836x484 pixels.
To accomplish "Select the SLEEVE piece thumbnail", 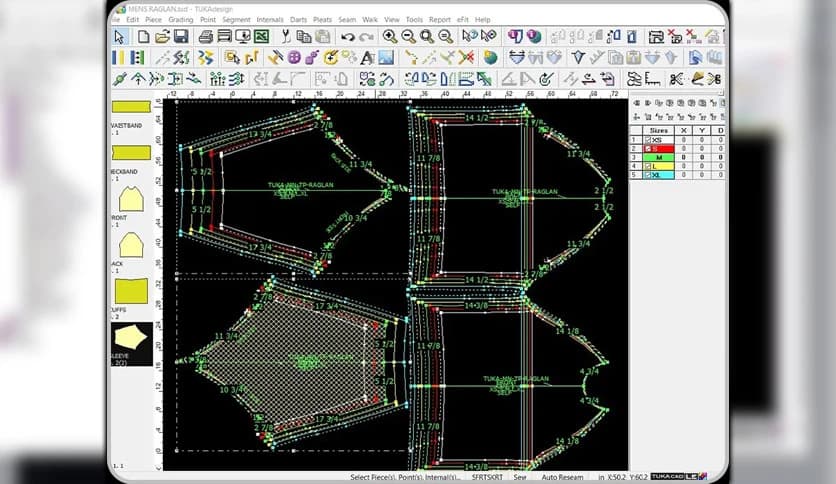I will click(x=131, y=343).
